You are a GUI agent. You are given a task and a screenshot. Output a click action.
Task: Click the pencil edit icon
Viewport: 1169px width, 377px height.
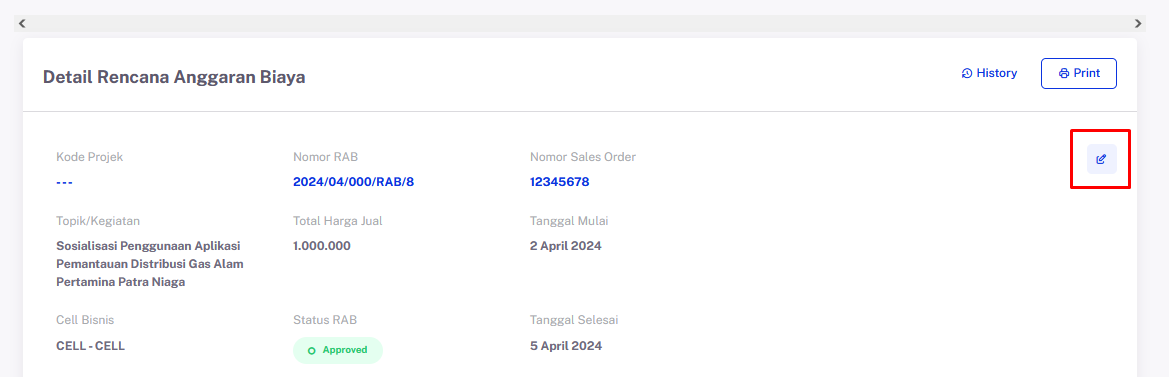coord(1101,159)
